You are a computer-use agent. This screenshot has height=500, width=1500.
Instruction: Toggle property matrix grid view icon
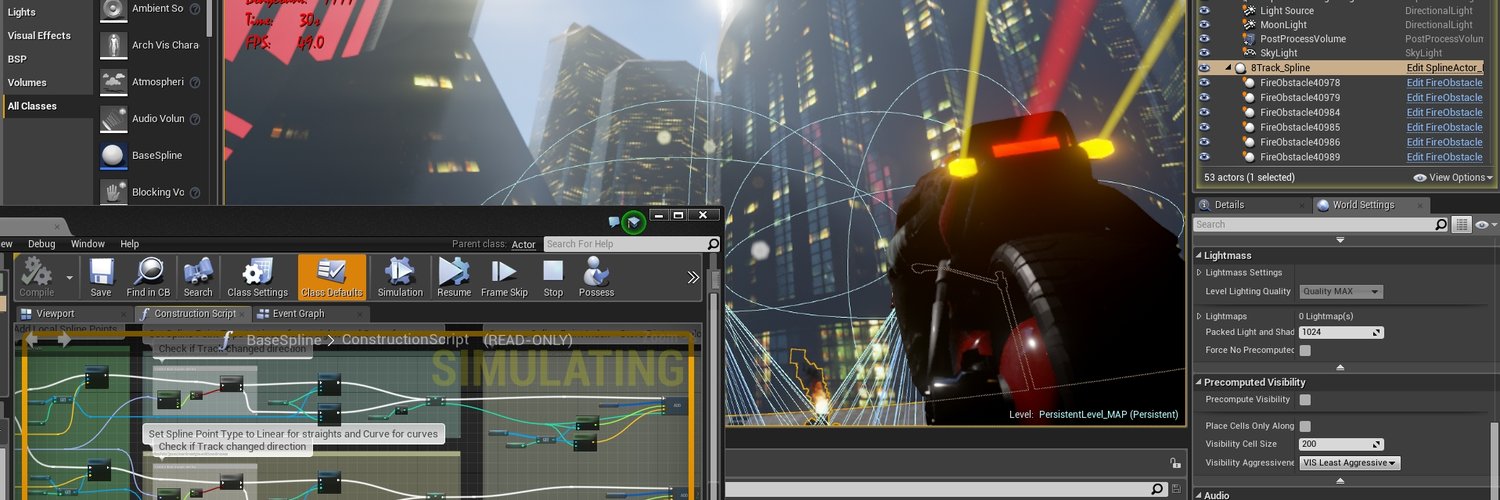[x=1461, y=225]
